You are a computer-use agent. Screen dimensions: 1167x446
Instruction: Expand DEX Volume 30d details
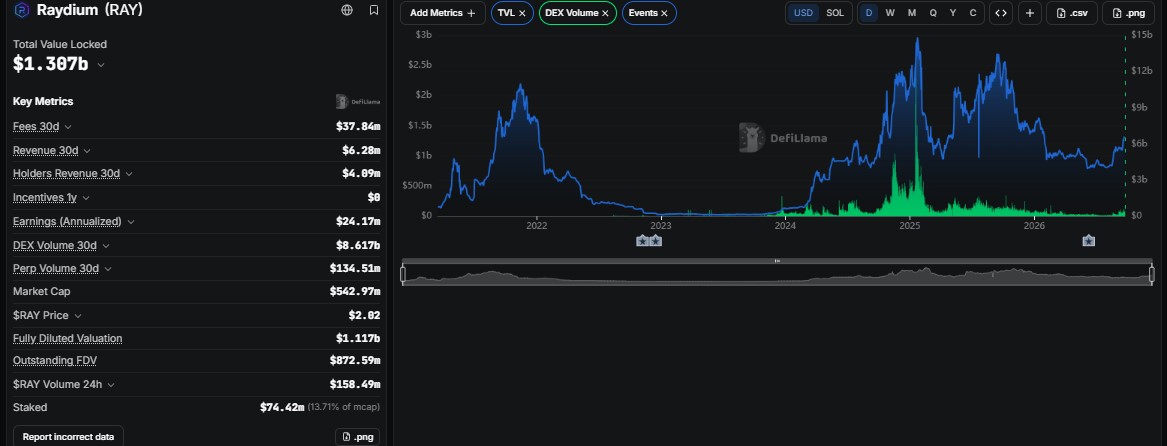[105, 246]
